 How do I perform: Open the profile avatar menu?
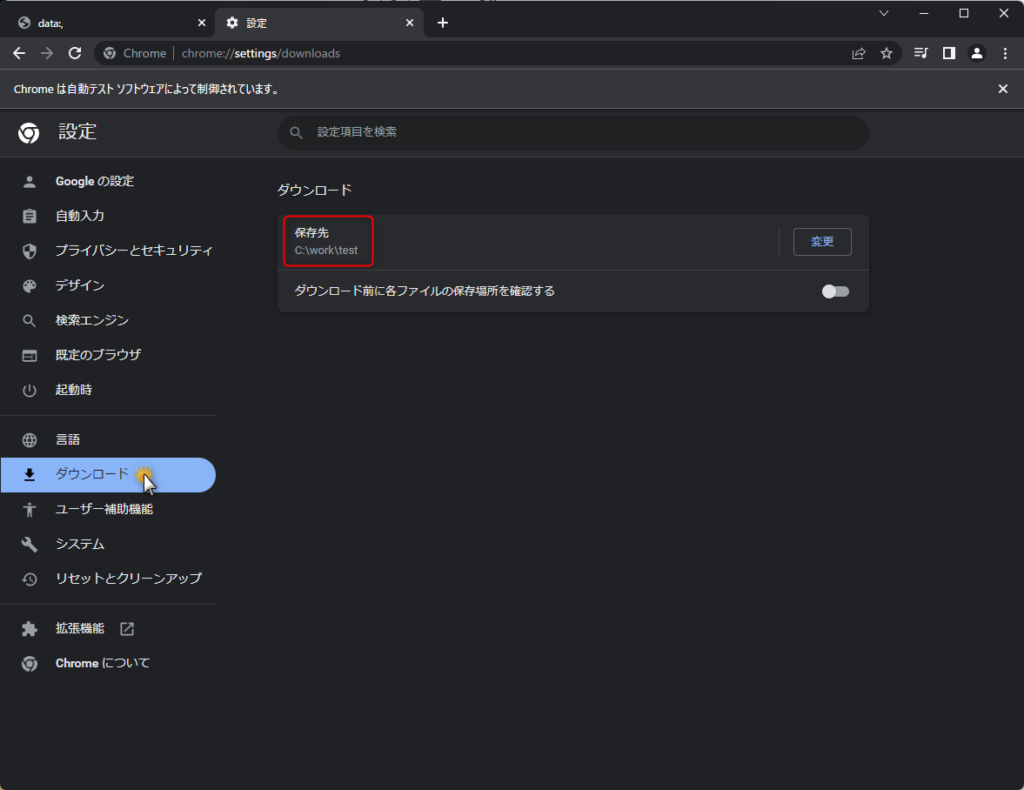click(x=977, y=54)
